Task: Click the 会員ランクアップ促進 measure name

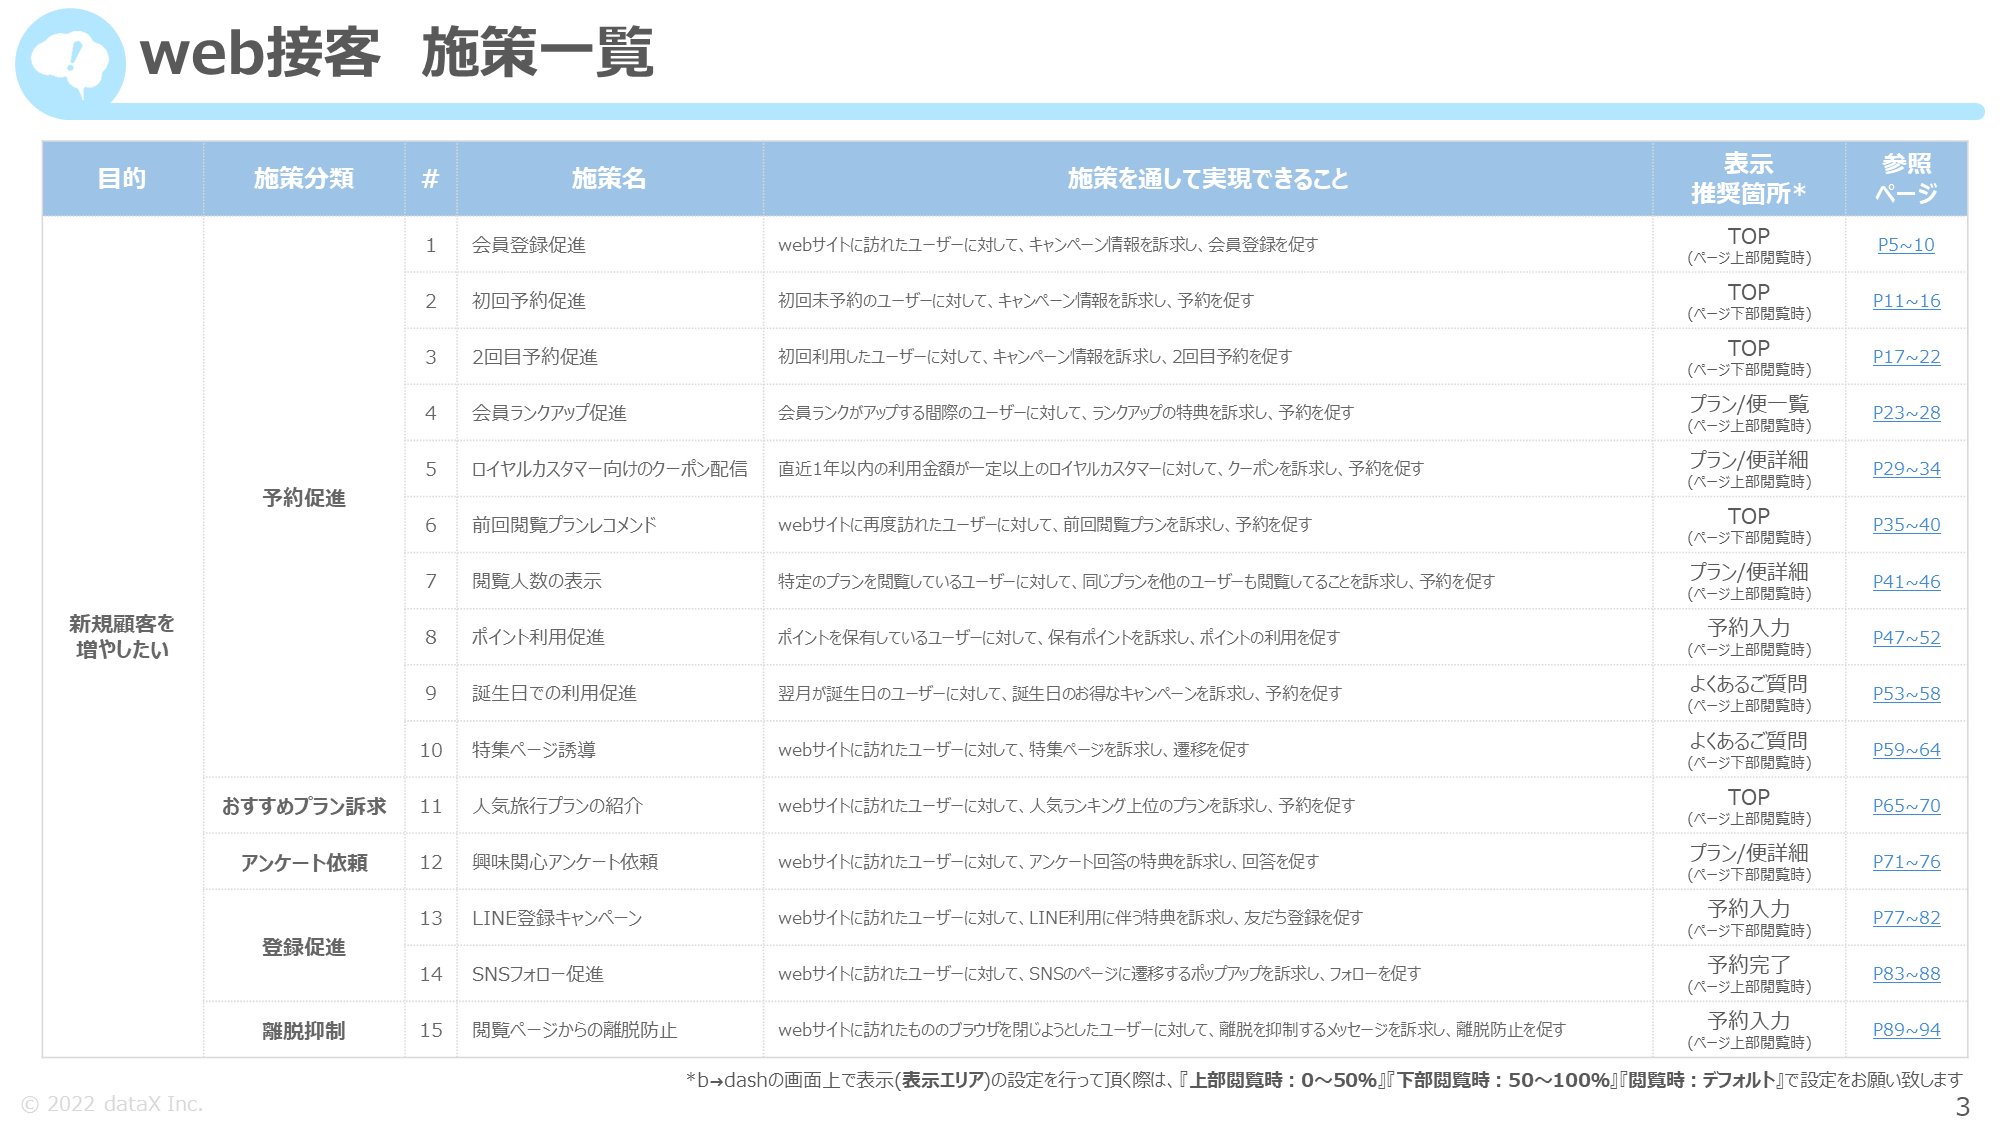Action: pyautogui.click(x=549, y=413)
